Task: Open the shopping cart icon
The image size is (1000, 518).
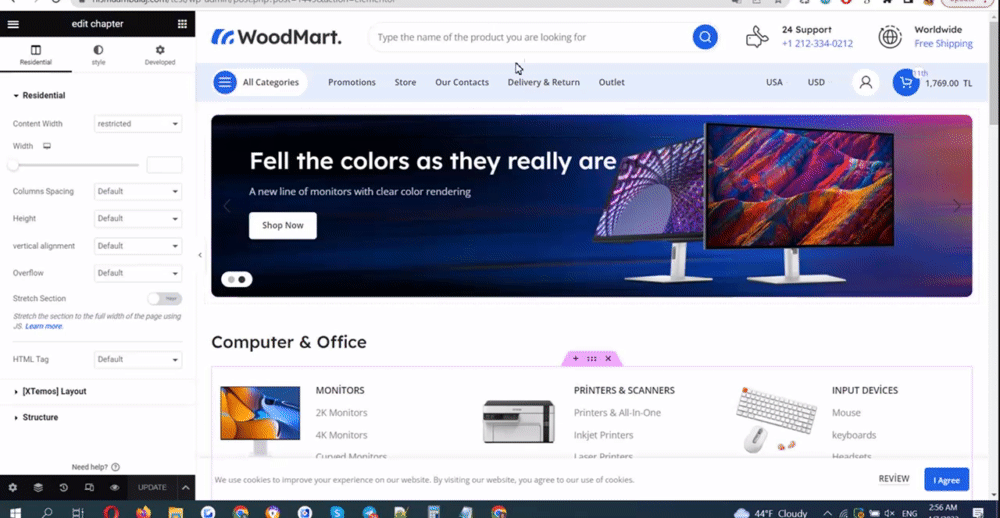Action: pos(905,82)
